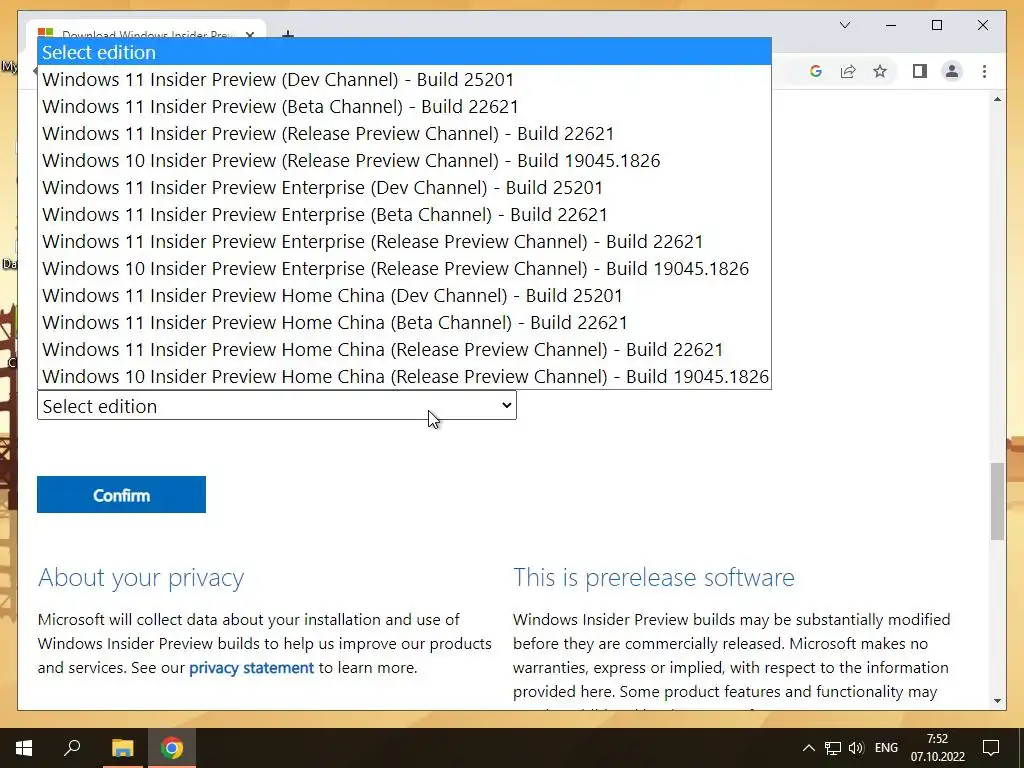The height and width of the screenshot is (768, 1024).
Task: Click the Google icon in address bar
Action: coord(816,71)
